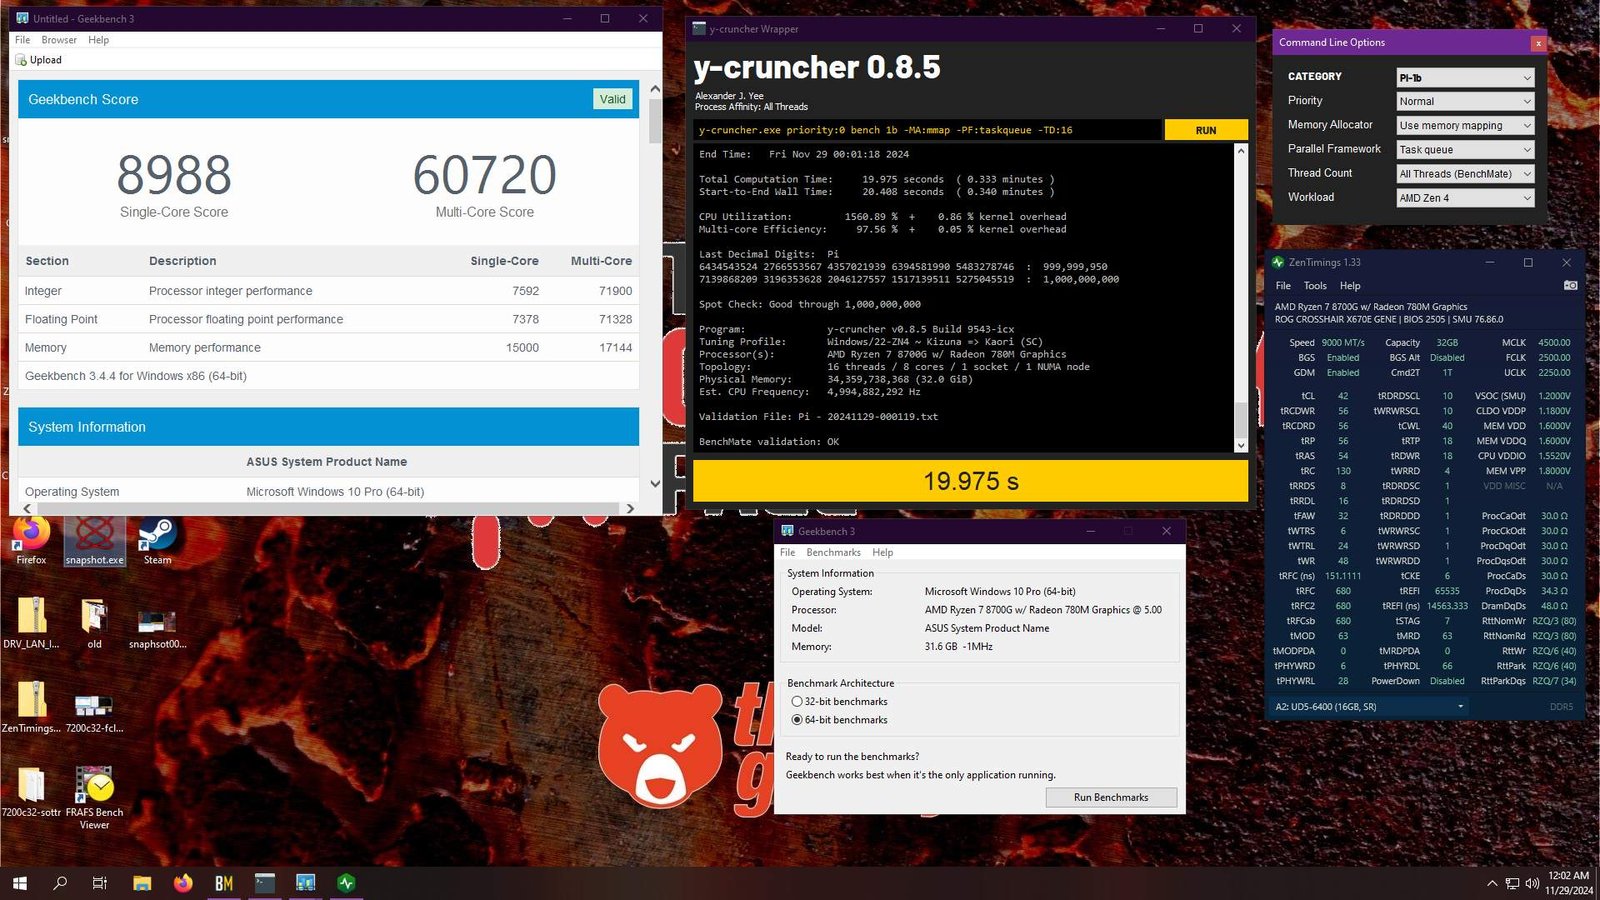The height and width of the screenshot is (900, 1600).
Task: Click the y-cruncher output vertical scrollbar
Action: [1241, 298]
